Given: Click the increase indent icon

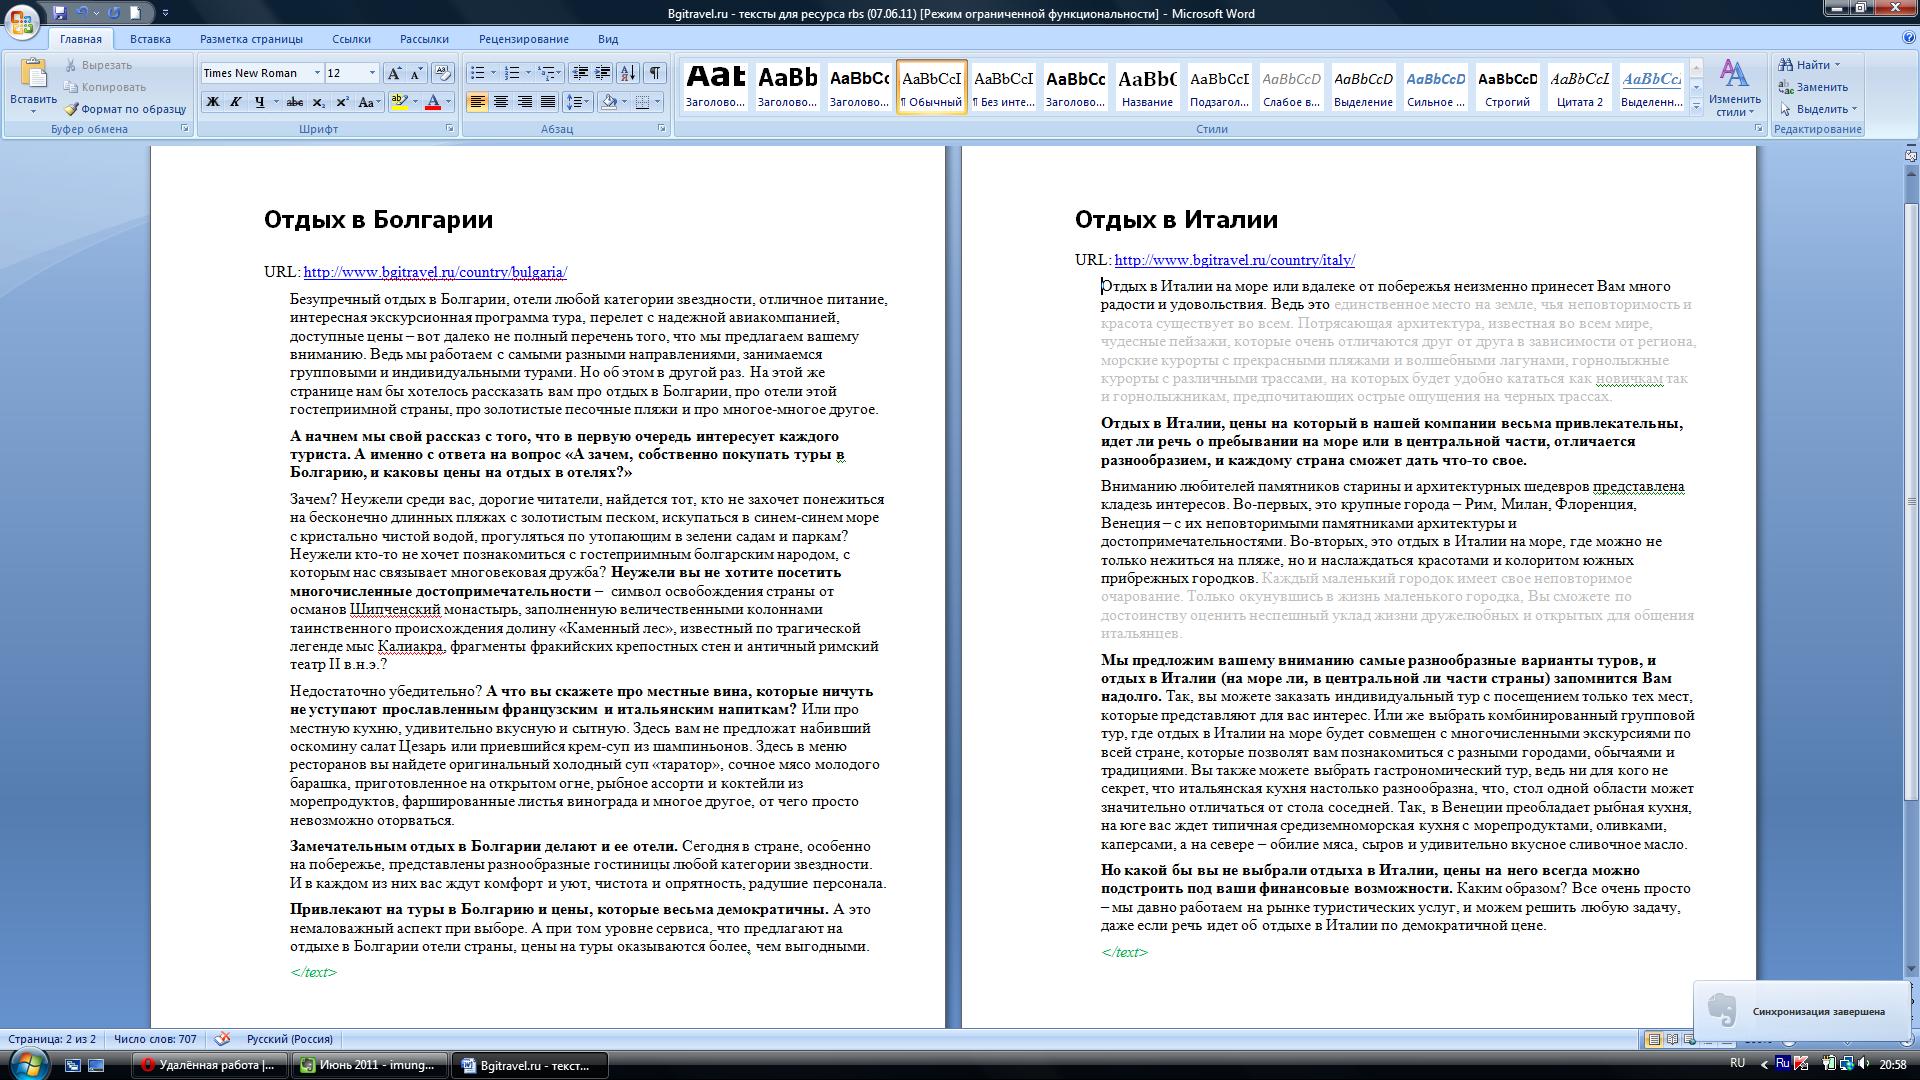Looking at the screenshot, I should coord(603,73).
